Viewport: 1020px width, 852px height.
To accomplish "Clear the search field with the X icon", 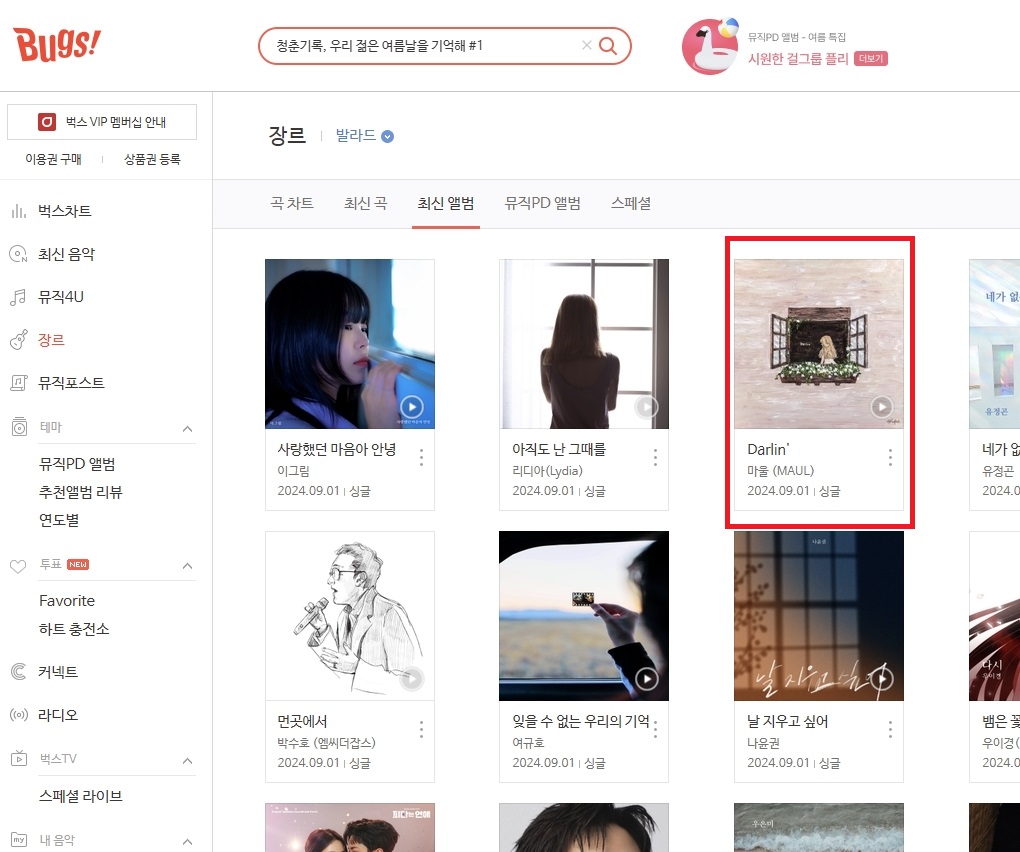I will point(586,45).
